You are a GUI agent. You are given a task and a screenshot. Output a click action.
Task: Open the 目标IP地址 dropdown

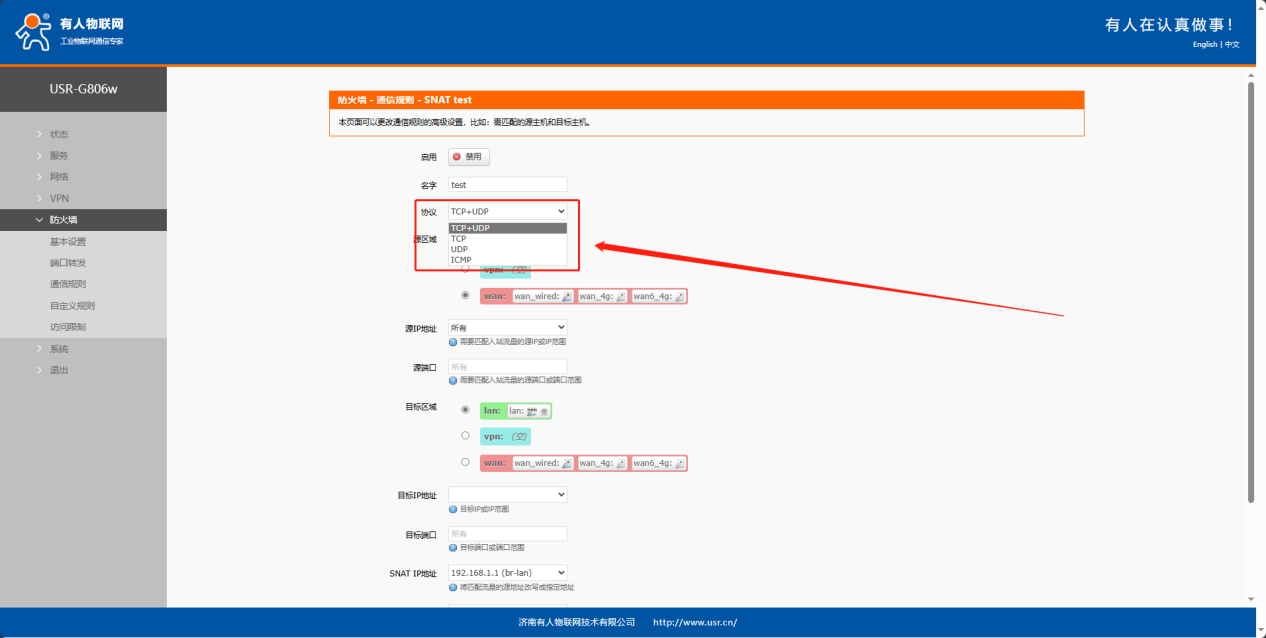pyautogui.click(x=507, y=494)
